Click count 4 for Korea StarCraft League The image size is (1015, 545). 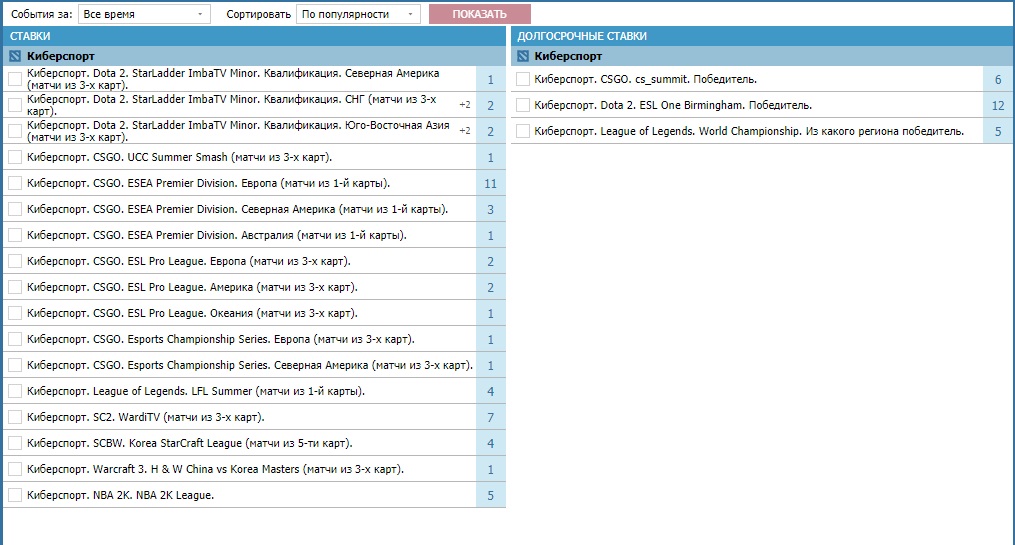(x=491, y=443)
